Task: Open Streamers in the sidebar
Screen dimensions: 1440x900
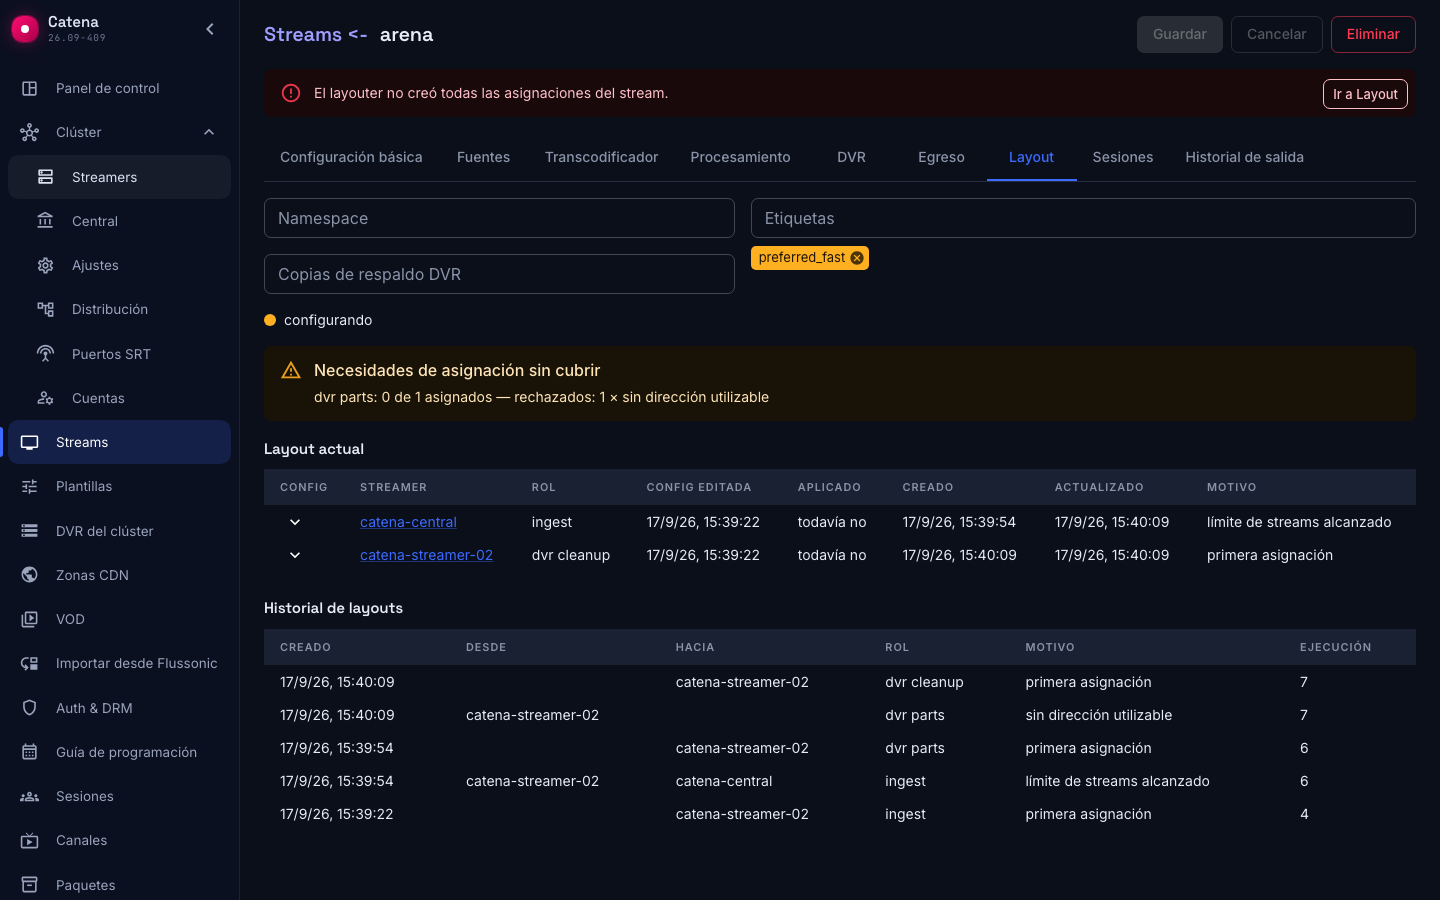Action: click(x=119, y=177)
